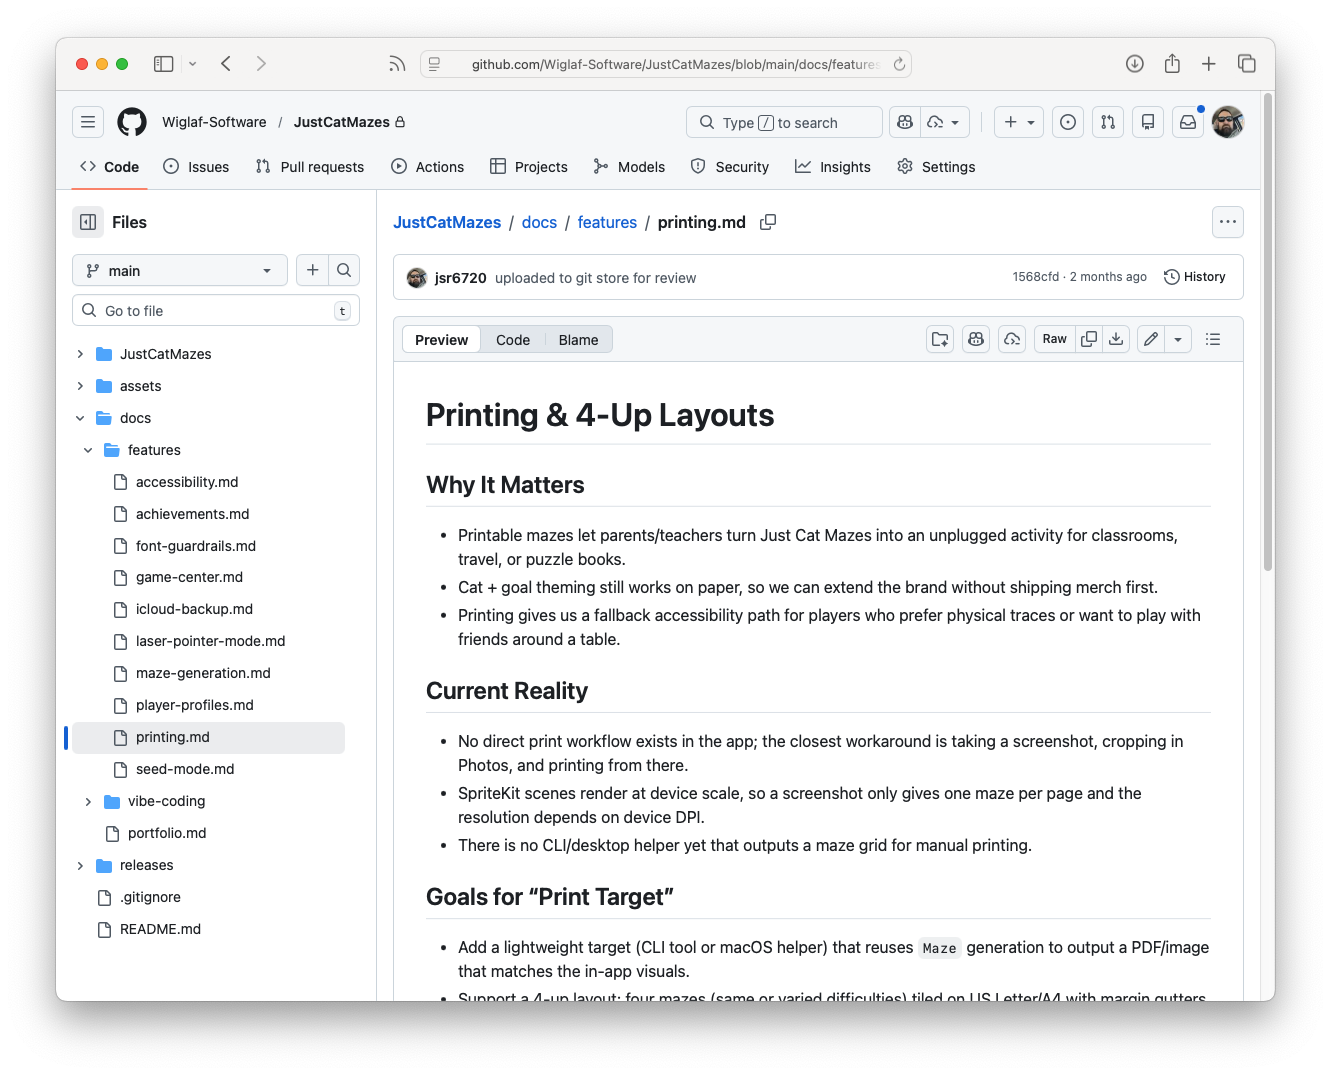Viewport: 1331px width, 1075px height.
Task: Open the hamburger navigation menu
Action: coord(88,122)
